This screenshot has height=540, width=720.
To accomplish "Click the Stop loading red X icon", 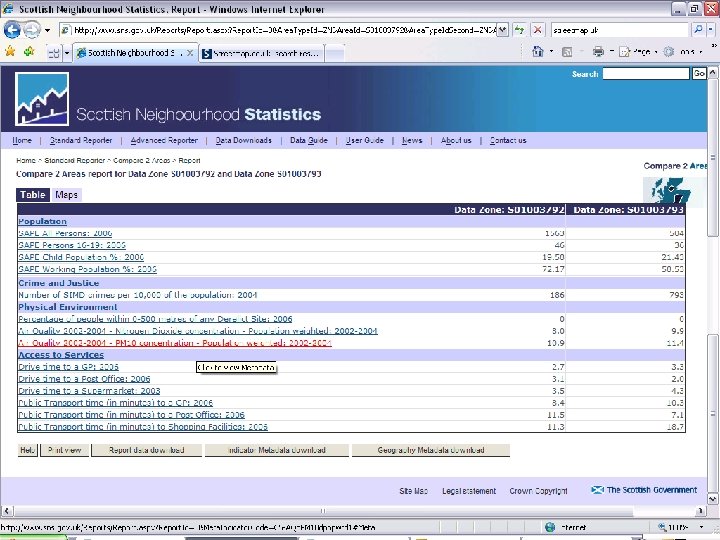I will coord(537,30).
